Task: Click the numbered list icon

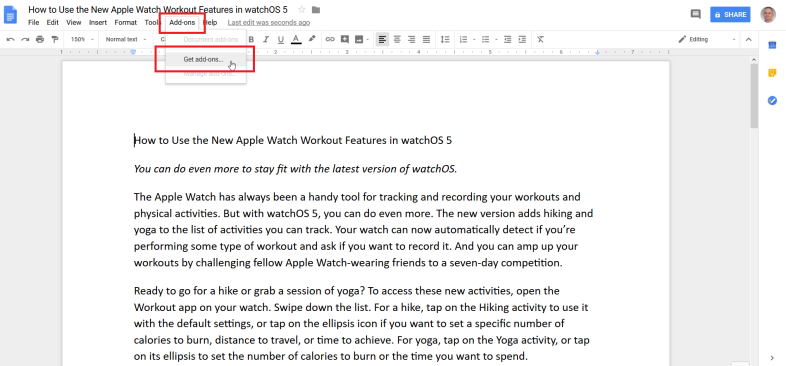Action: coord(463,39)
